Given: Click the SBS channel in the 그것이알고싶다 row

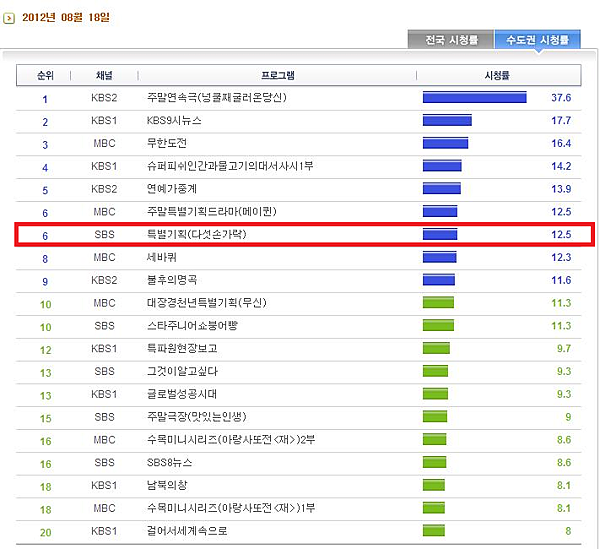Looking at the screenshot, I should 104,371.
